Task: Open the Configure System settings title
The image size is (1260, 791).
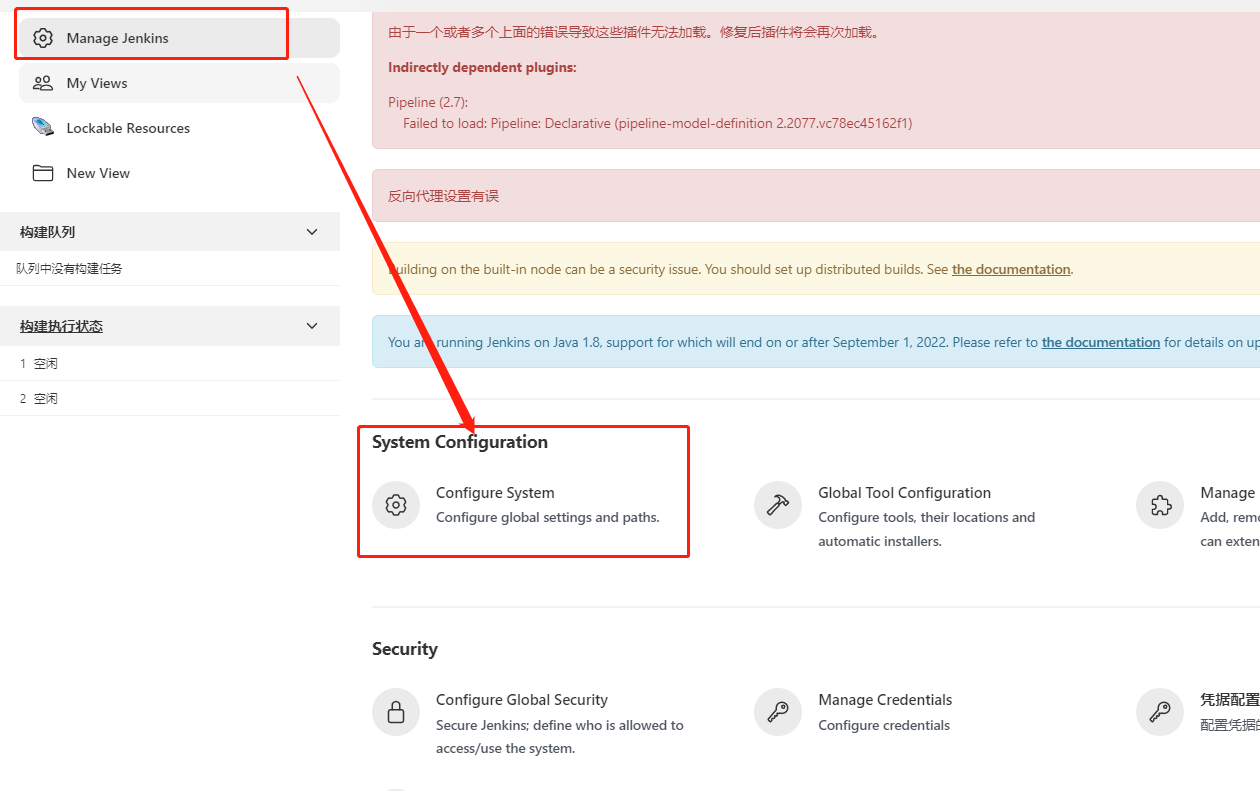Action: 495,493
